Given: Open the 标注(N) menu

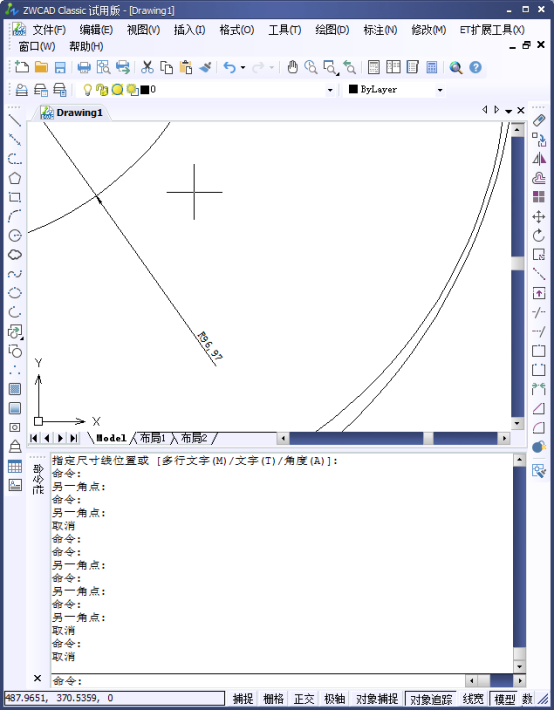Looking at the screenshot, I should pos(380,30).
